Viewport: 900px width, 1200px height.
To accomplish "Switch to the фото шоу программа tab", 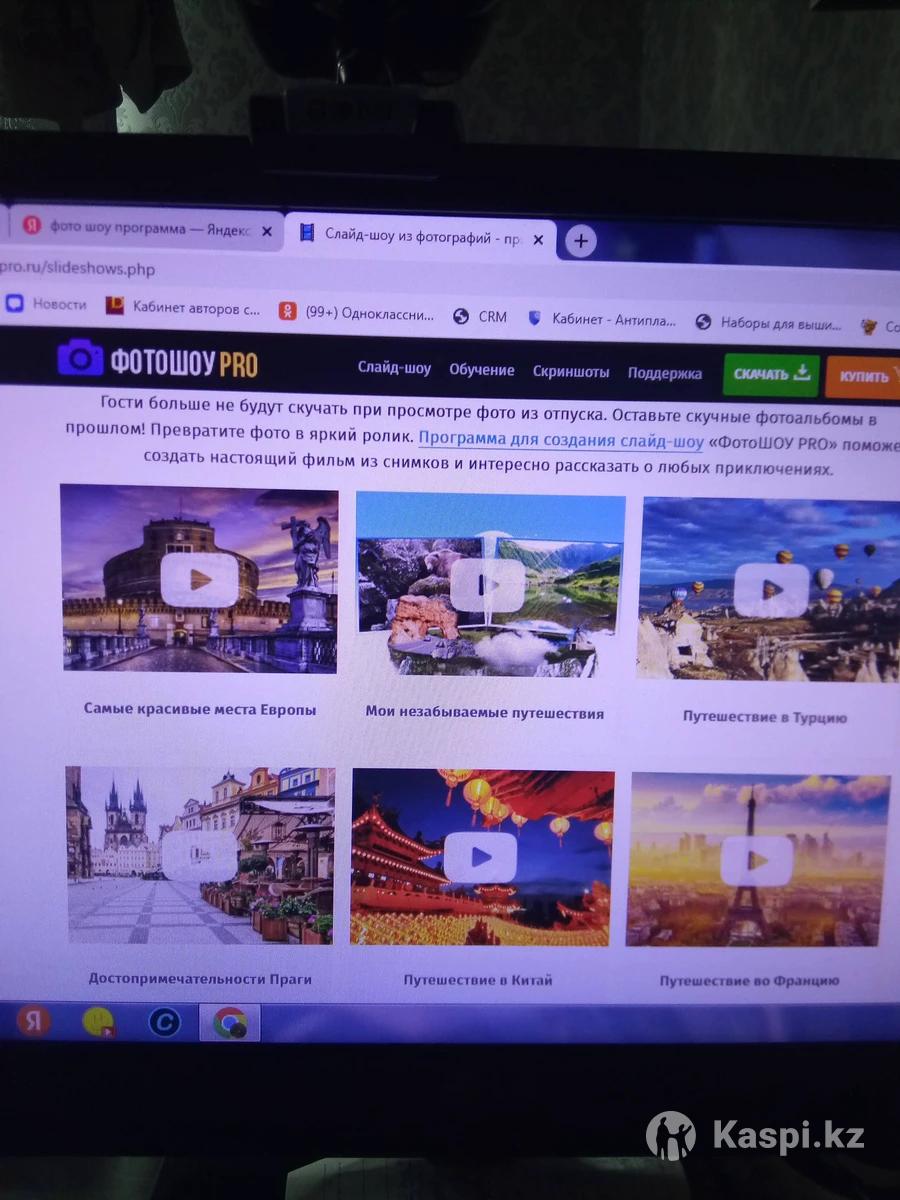I will tap(140, 229).
